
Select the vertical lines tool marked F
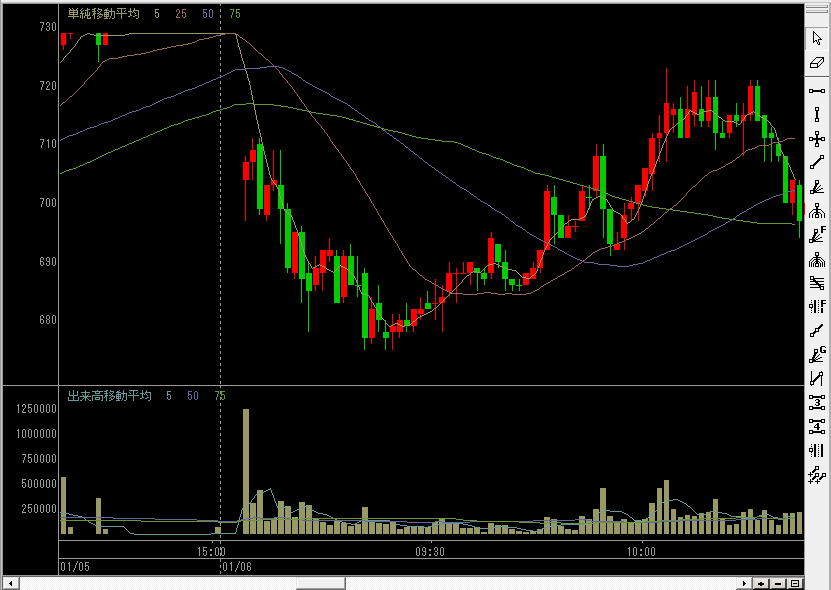coord(817,306)
